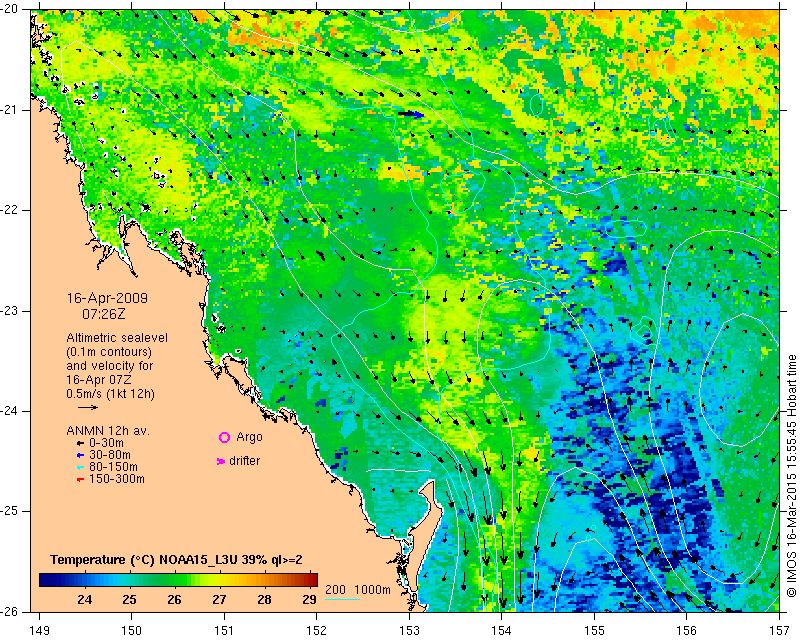
Task: Click latitude axis label -23
Action: tap(10, 311)
